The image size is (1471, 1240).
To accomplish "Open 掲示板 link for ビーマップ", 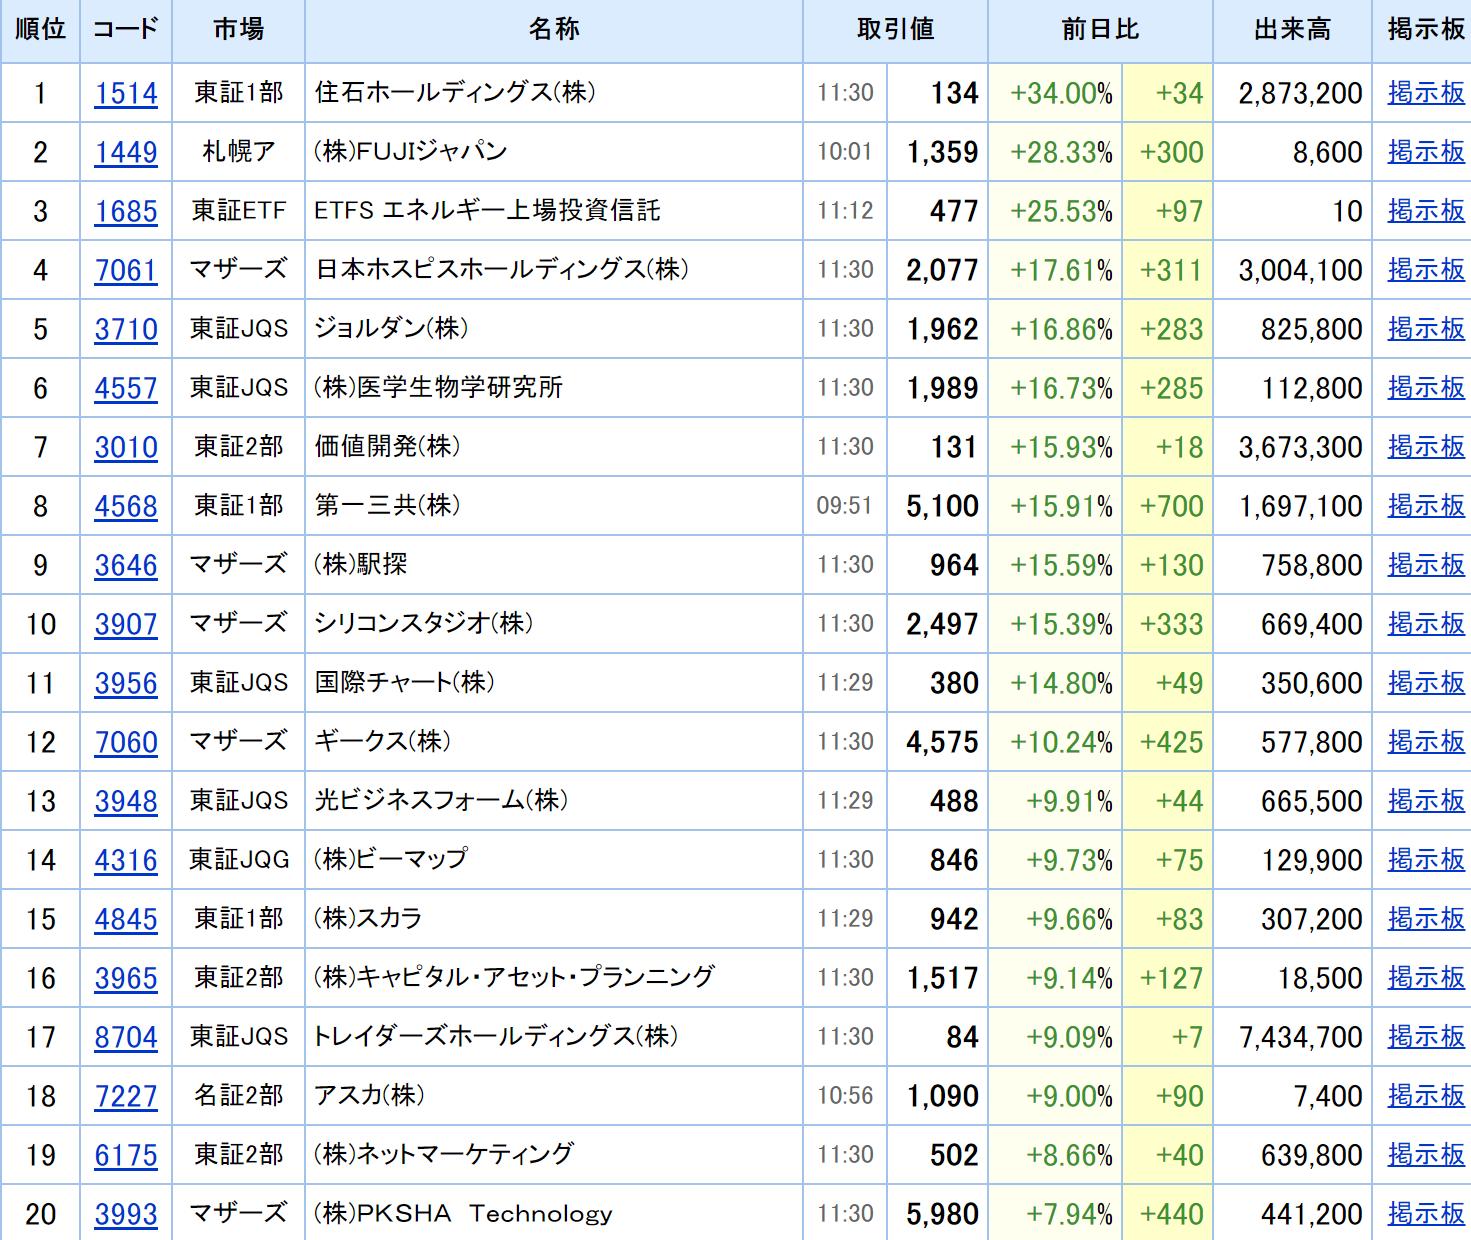I will coord(1426,860).
